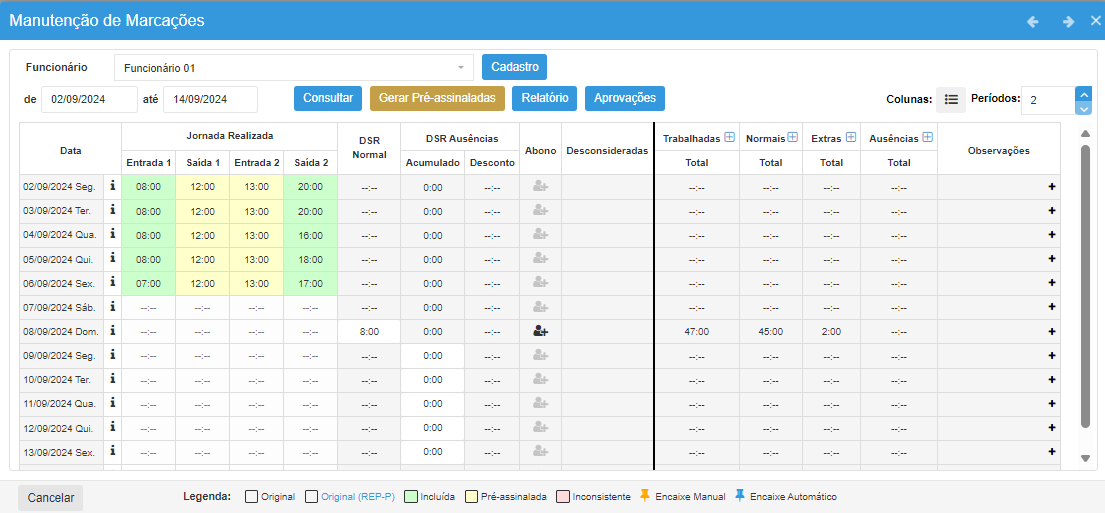Screen dimensions: 1105x513
Task: Expand the Trabalhadas column group
Action: point(730,138)
